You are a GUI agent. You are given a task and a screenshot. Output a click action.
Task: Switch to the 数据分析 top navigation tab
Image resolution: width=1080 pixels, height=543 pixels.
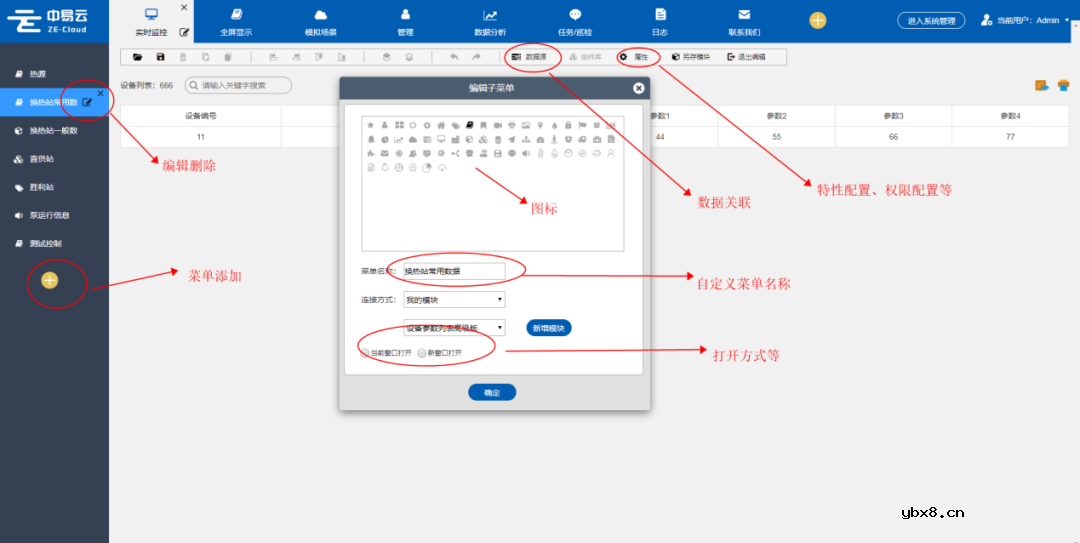coord(490,22)
